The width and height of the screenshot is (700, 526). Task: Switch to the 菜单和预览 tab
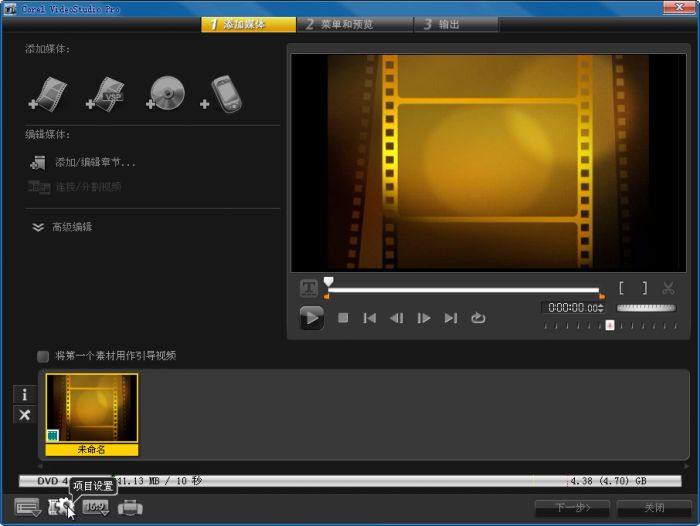[x=340, y=24]
